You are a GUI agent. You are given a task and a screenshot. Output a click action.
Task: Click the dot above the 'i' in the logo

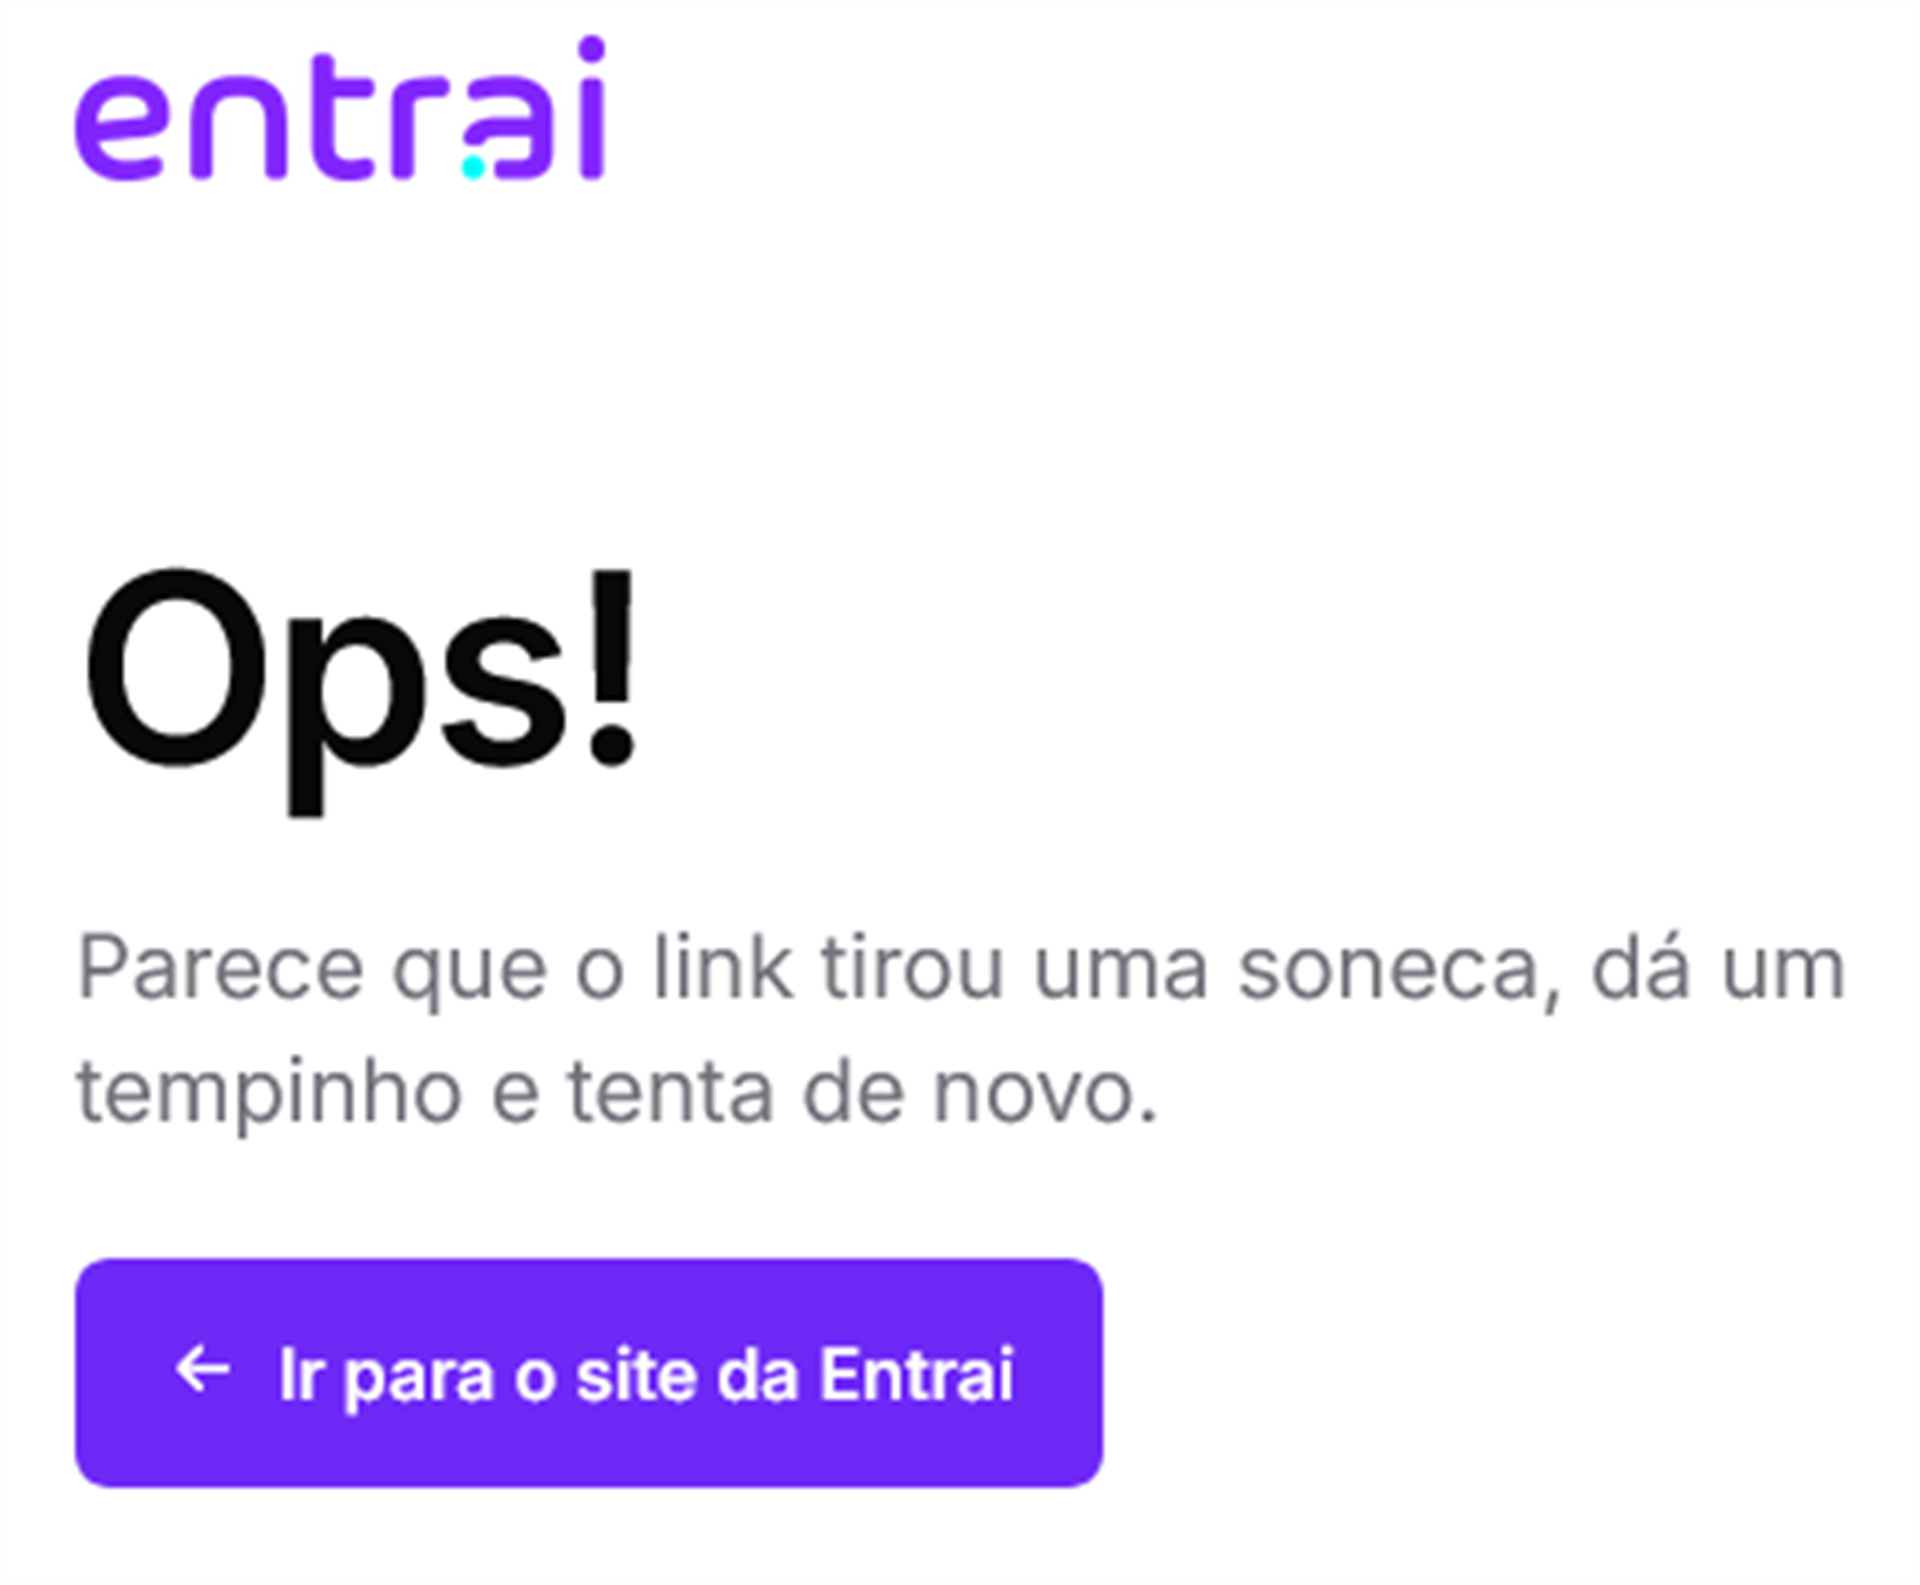tap(592, 48)
